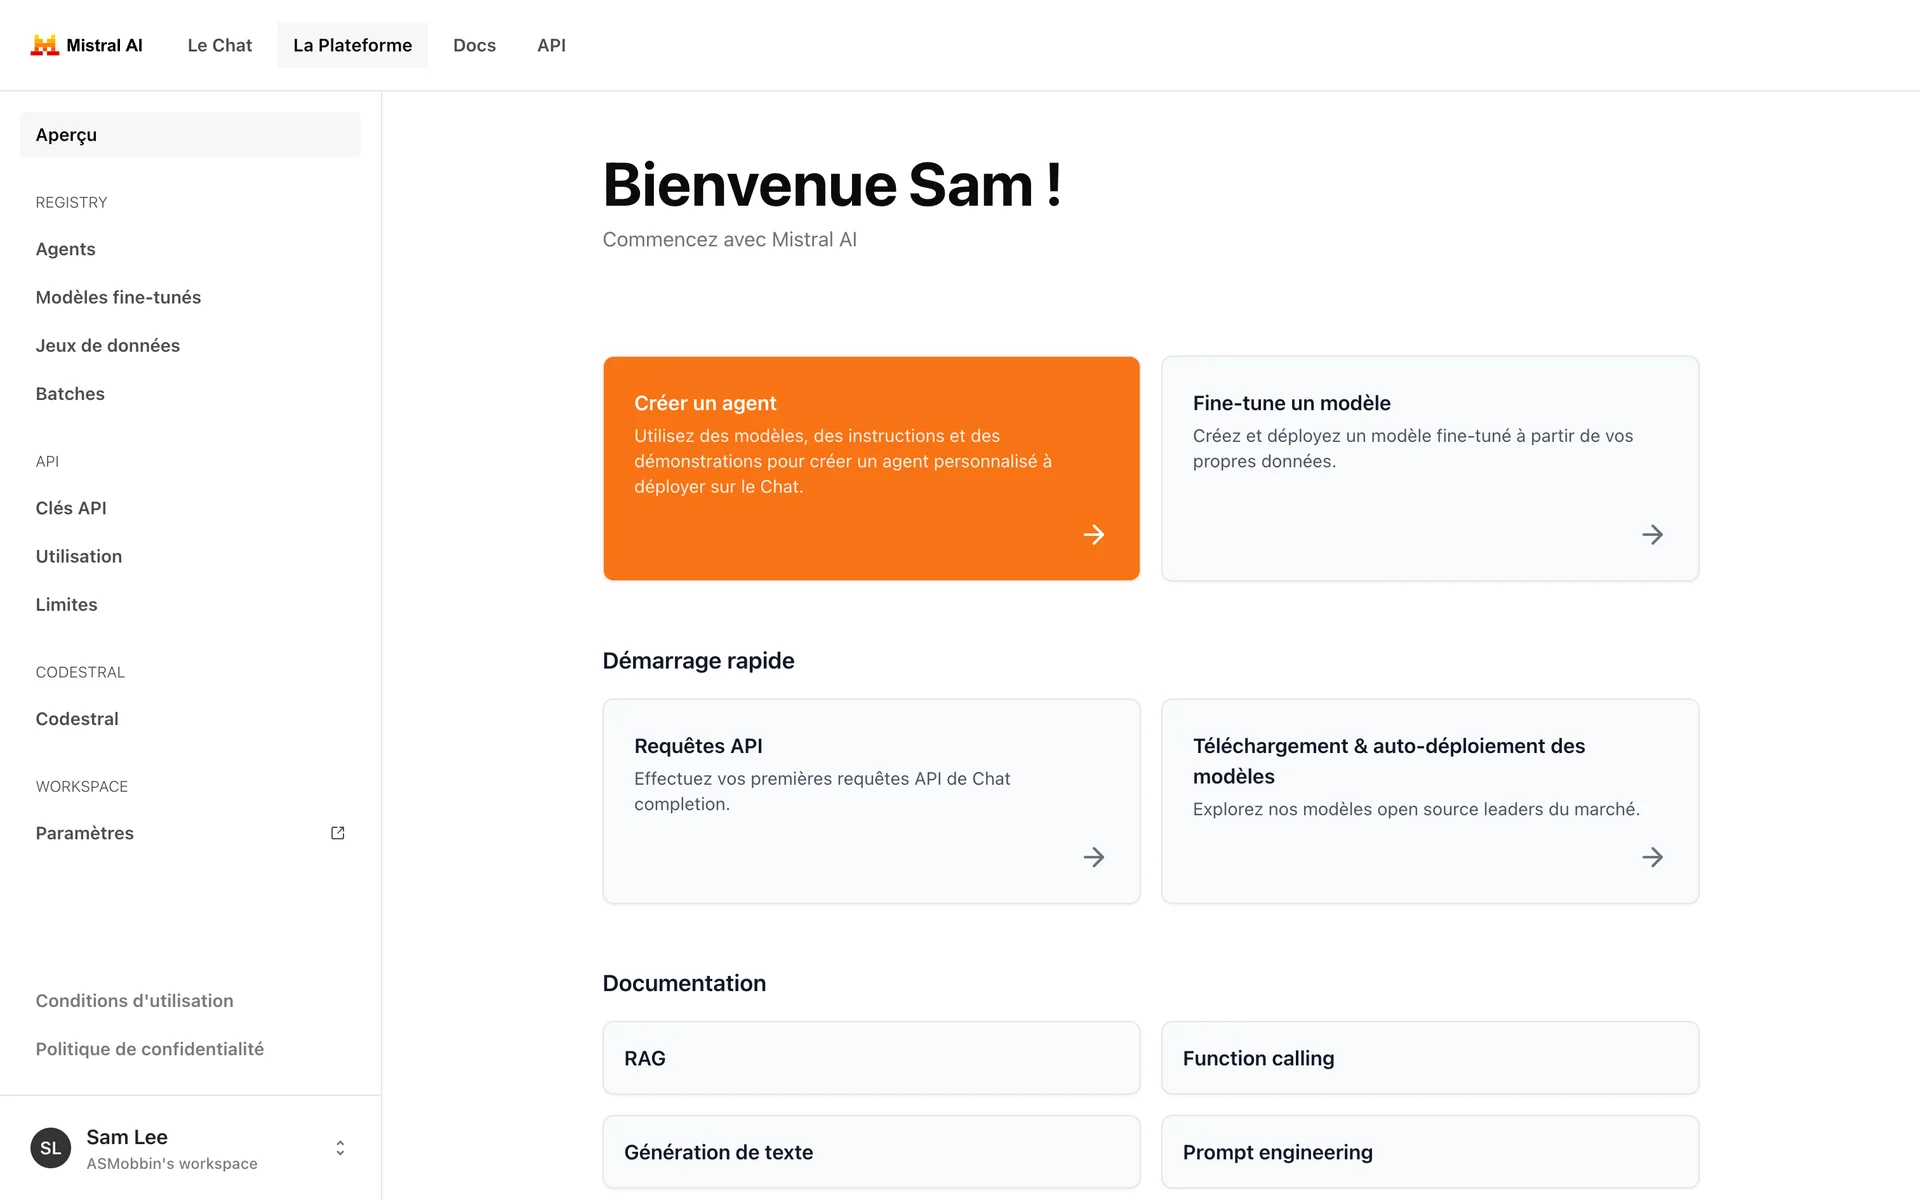Click arrow on Téléchargement & auto-déploiement card
The image size is (1920, 1200).
click(1652, 857)
